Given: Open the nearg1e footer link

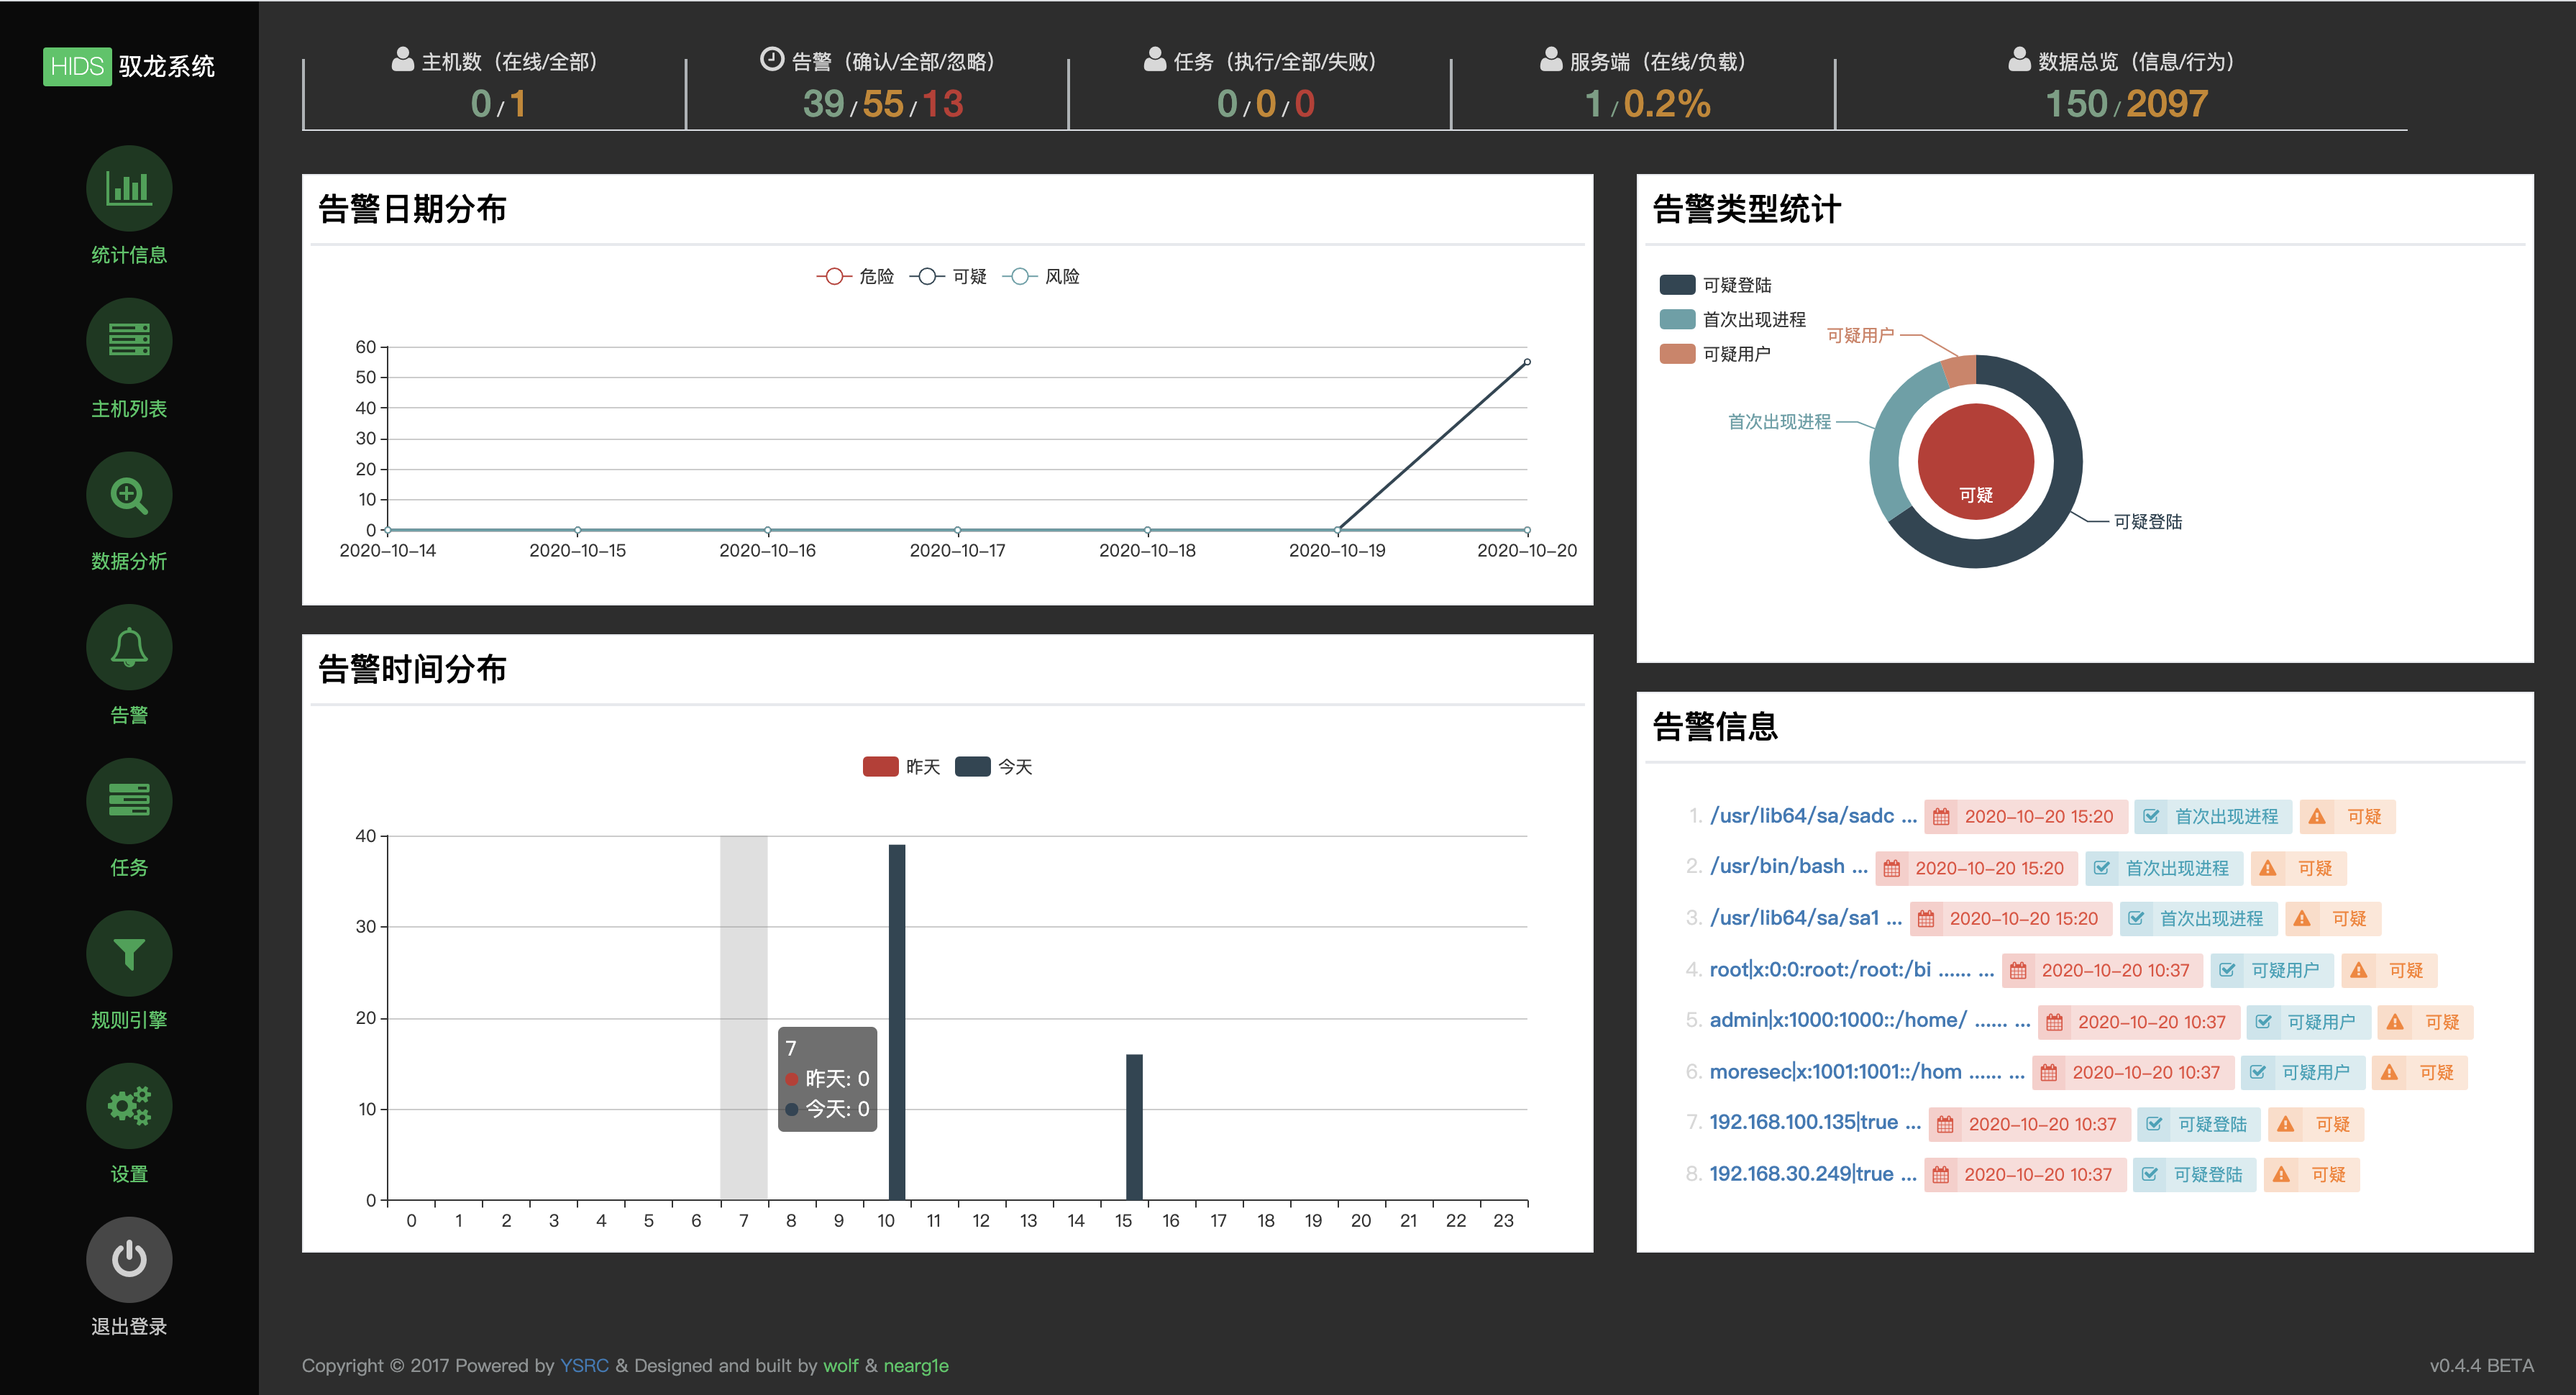Looking at the screenshot, I should click(x=916, y=1366).
